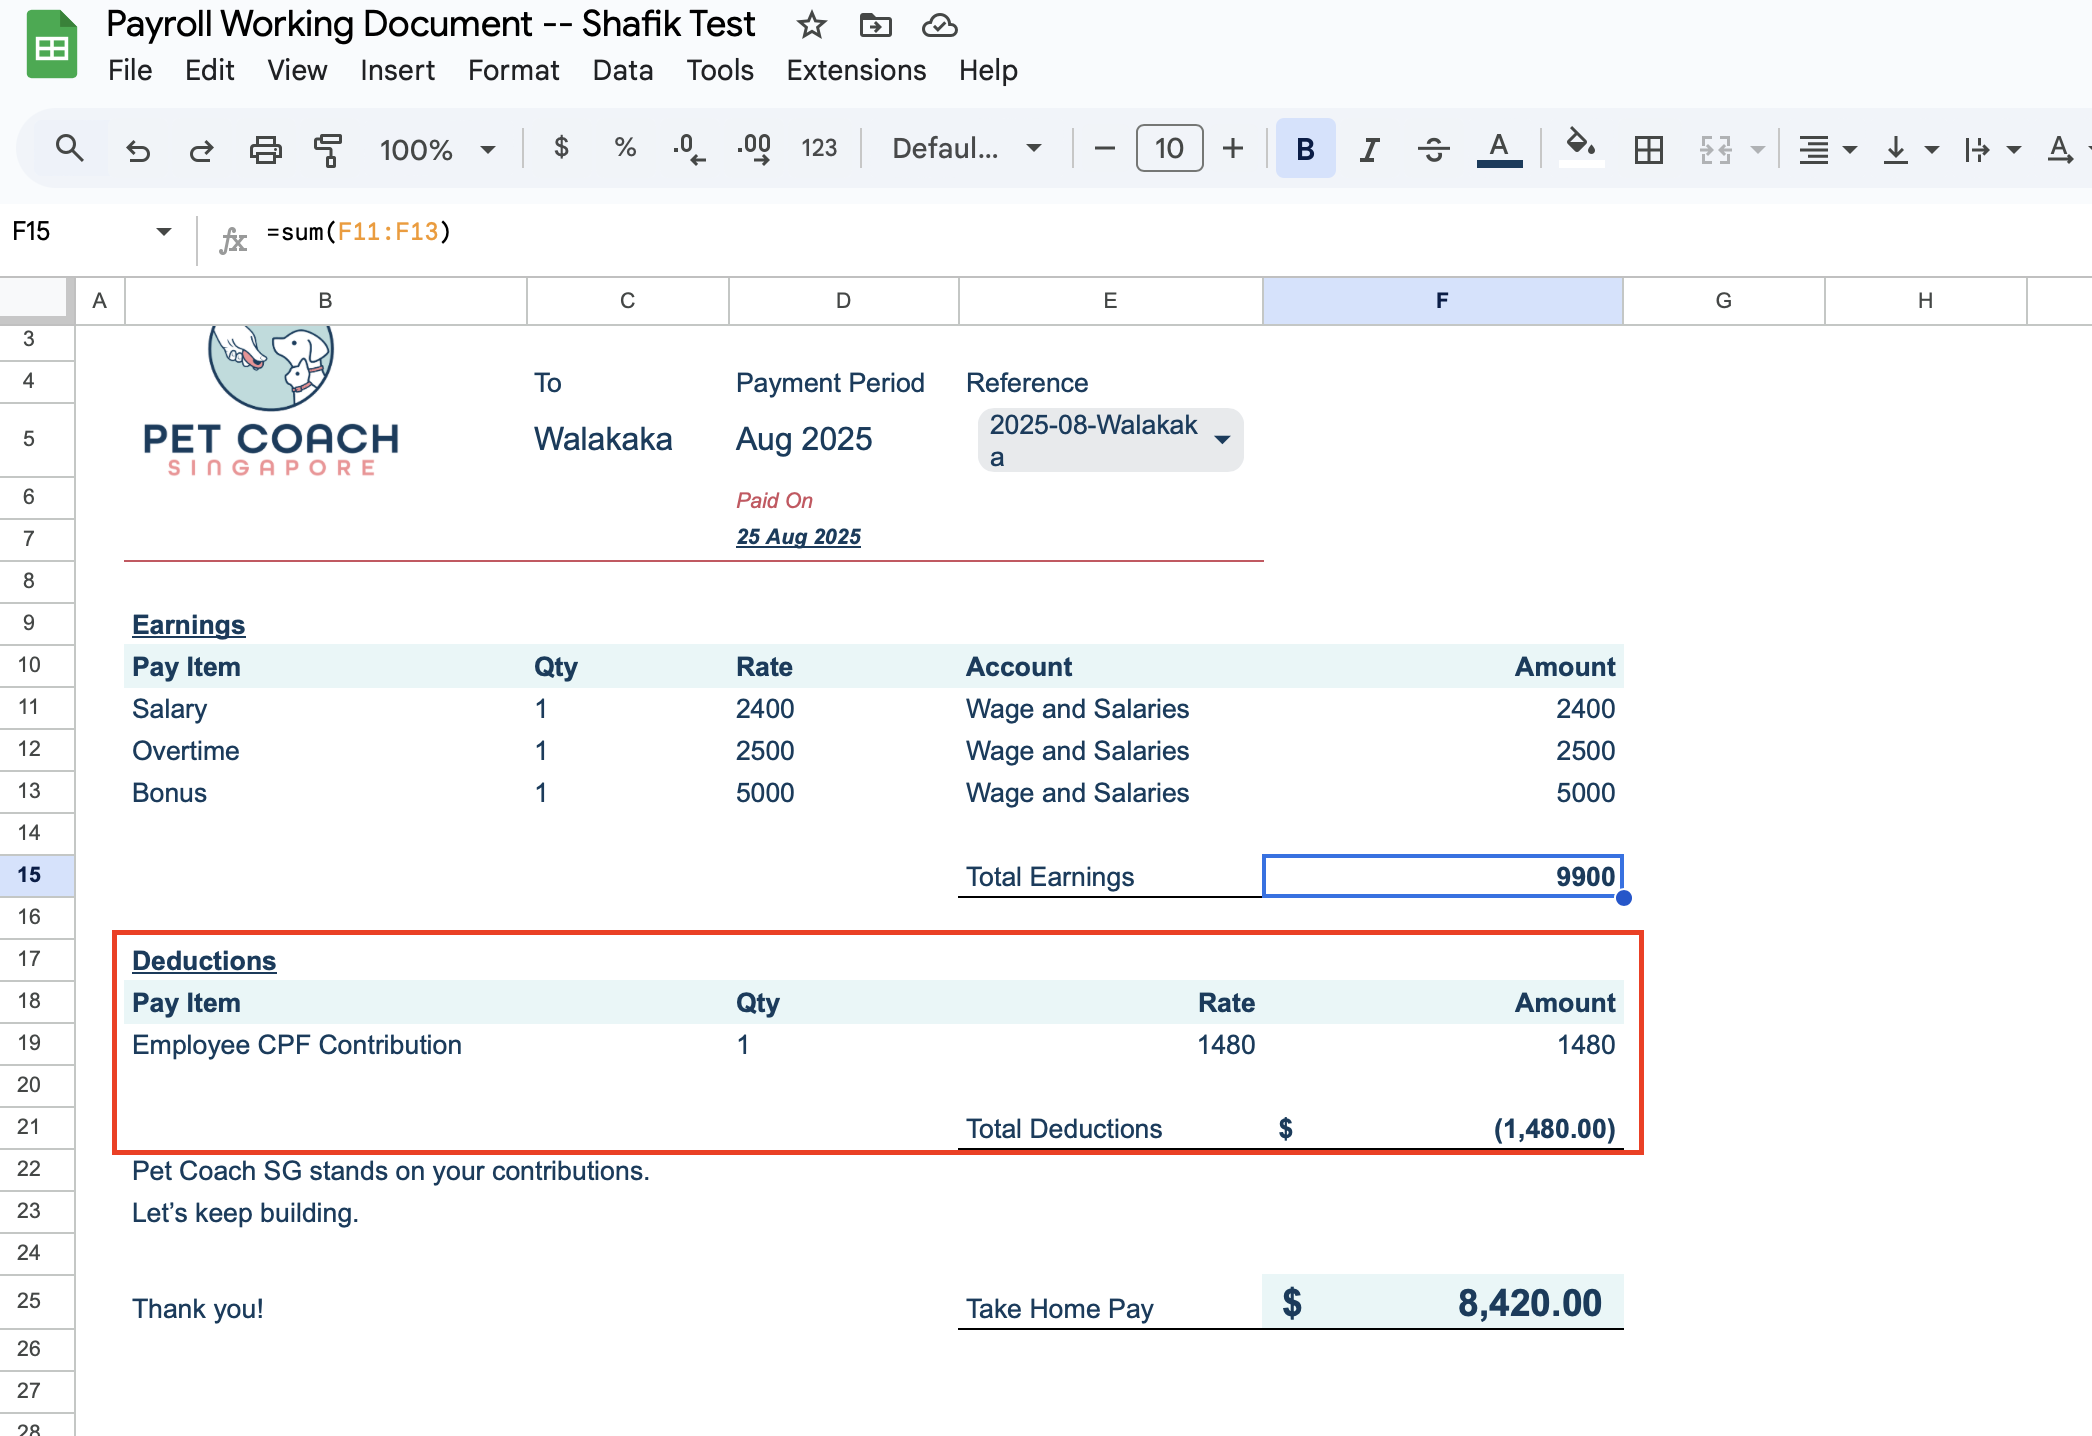
Task: Toggle bold formatting
Action: pos(1305,149)
